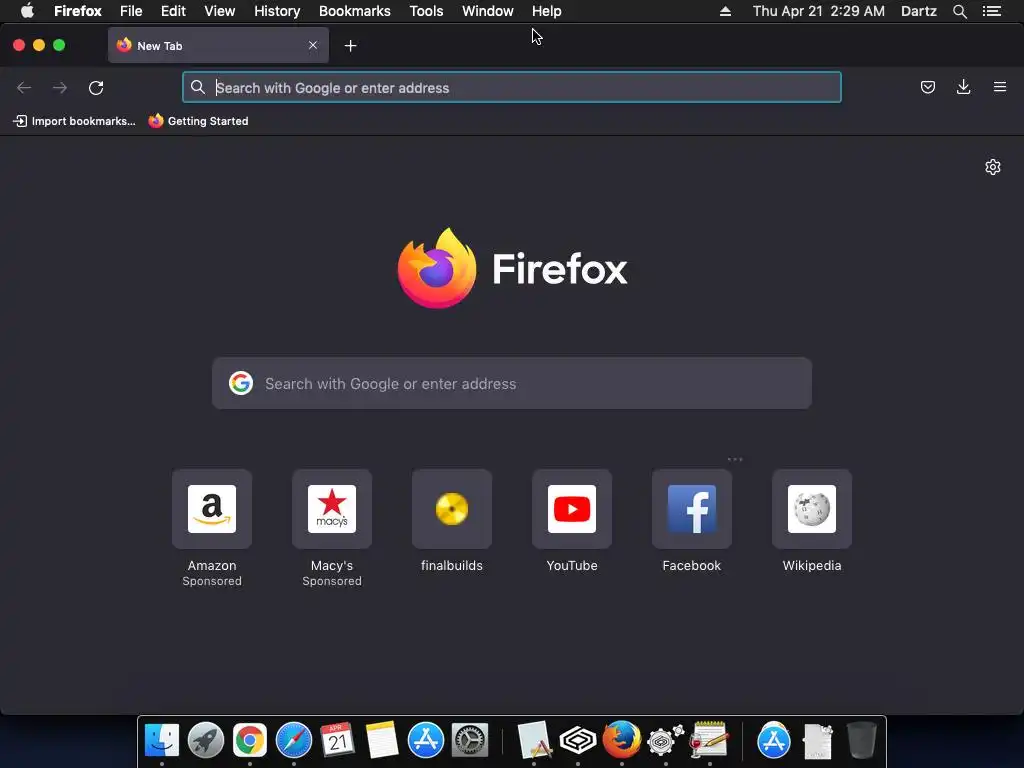Launch Safari from the dock
Viewport: 1024px width, 768px height.
[x=294, y=741]
